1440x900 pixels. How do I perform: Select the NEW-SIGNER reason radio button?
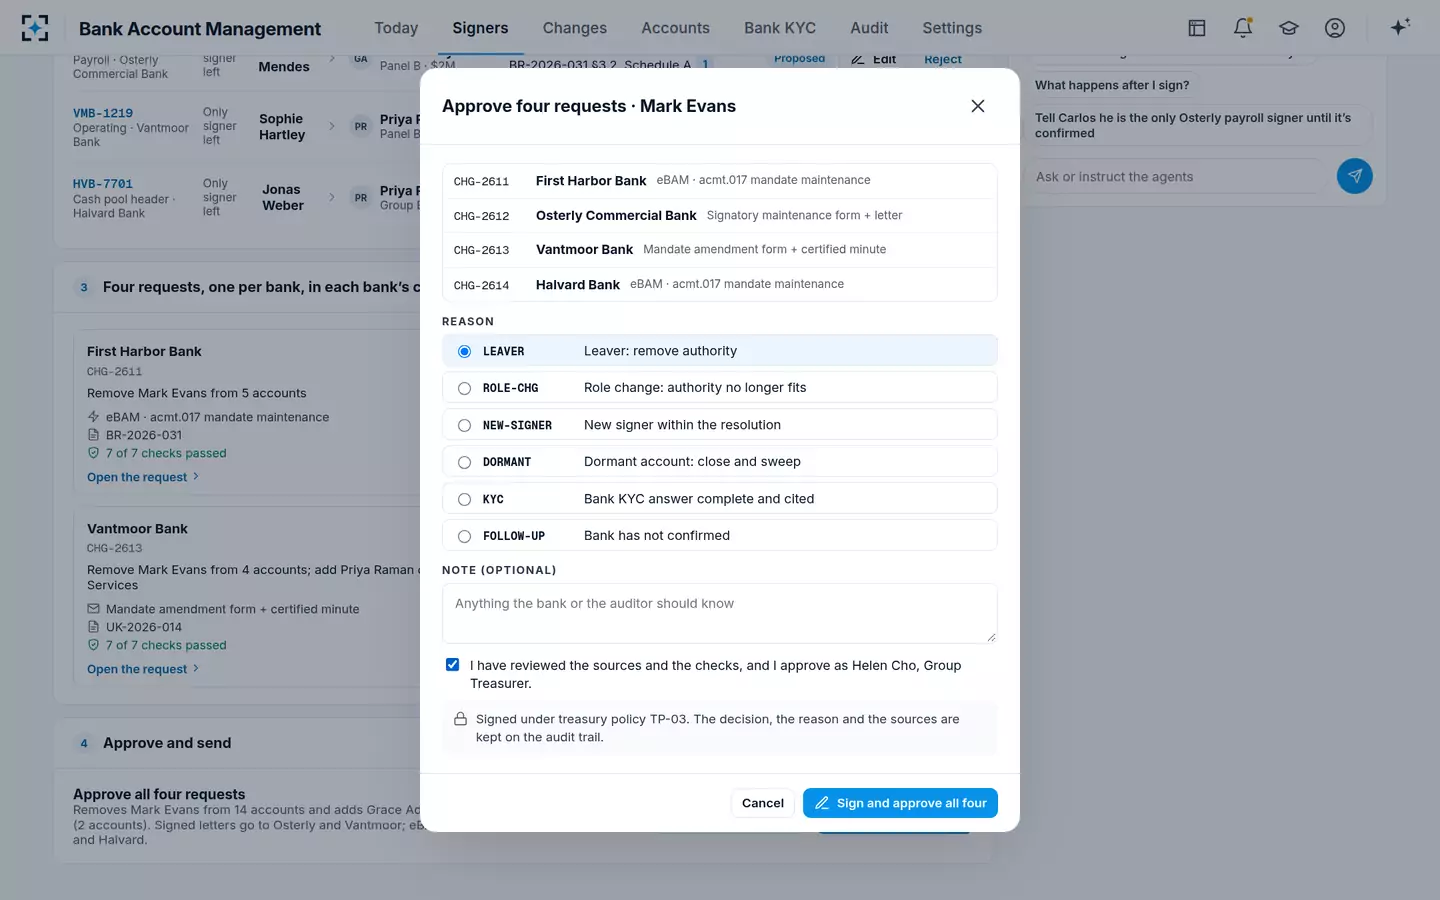click(x=464, y=425)
